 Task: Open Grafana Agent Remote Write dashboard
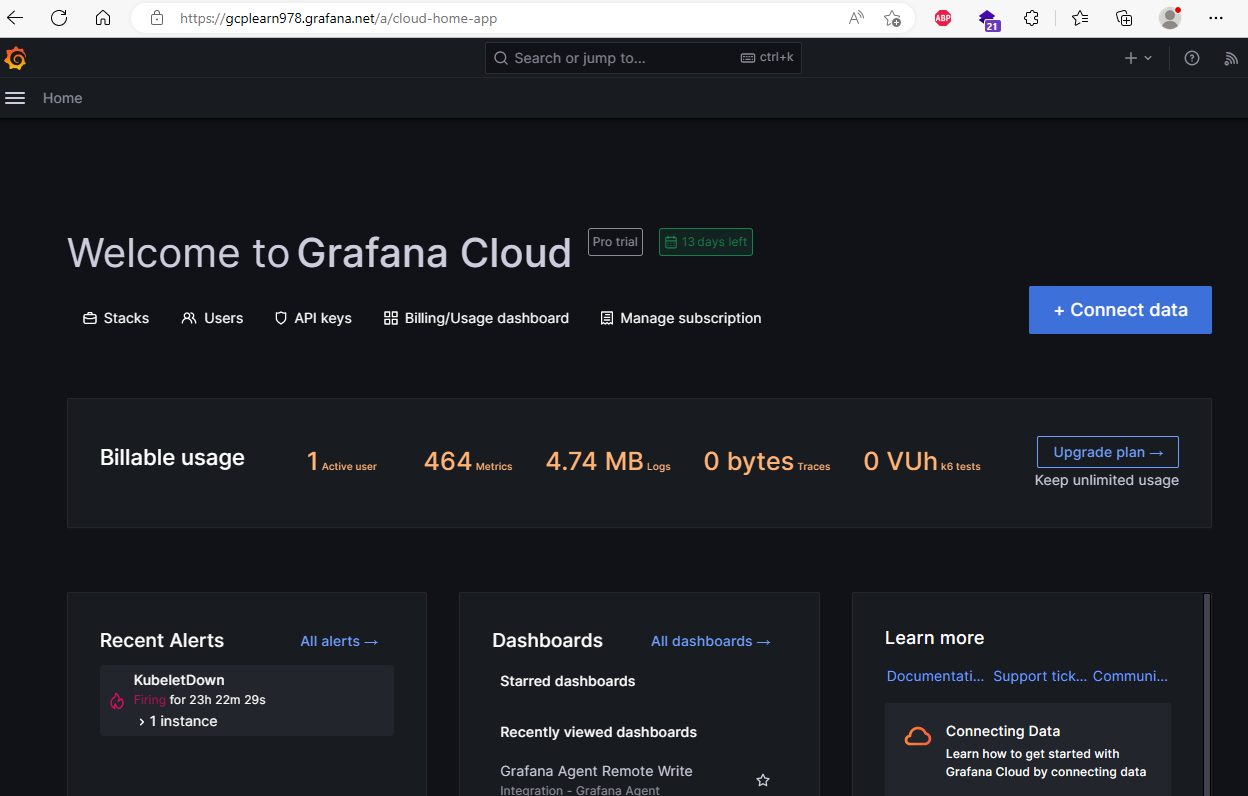(x=596, y=771)
